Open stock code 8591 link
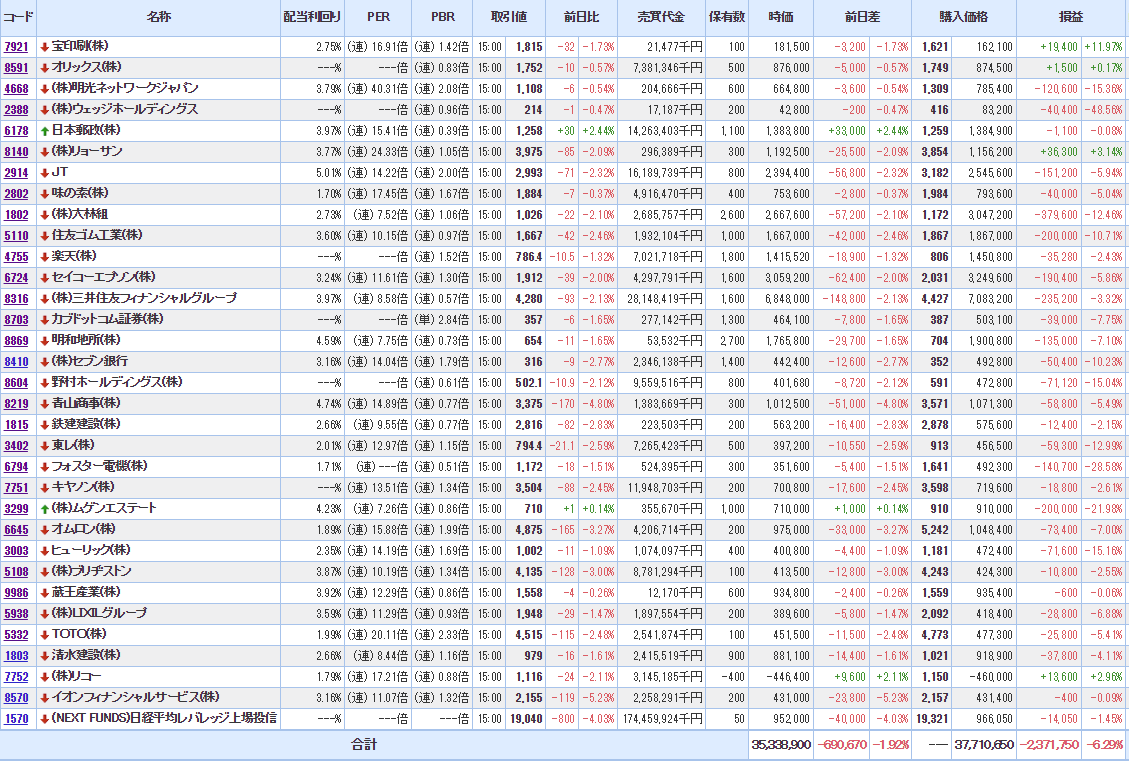This screenshot has height=761, width=1129. pyautogui.click(x=16, y=68)
